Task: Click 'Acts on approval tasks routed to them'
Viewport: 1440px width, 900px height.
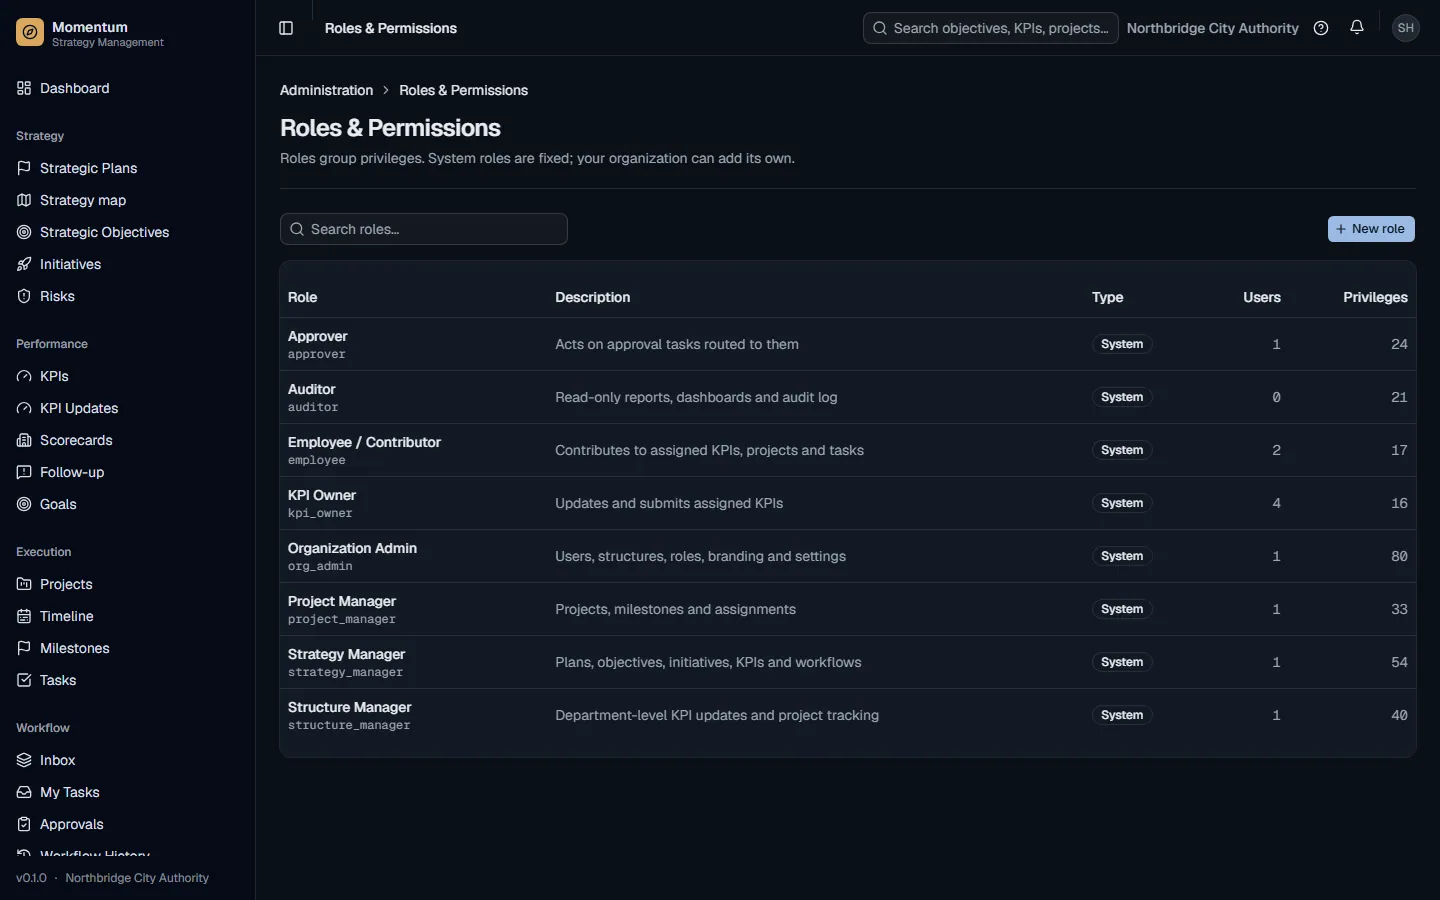Action: tap(677, 344)
